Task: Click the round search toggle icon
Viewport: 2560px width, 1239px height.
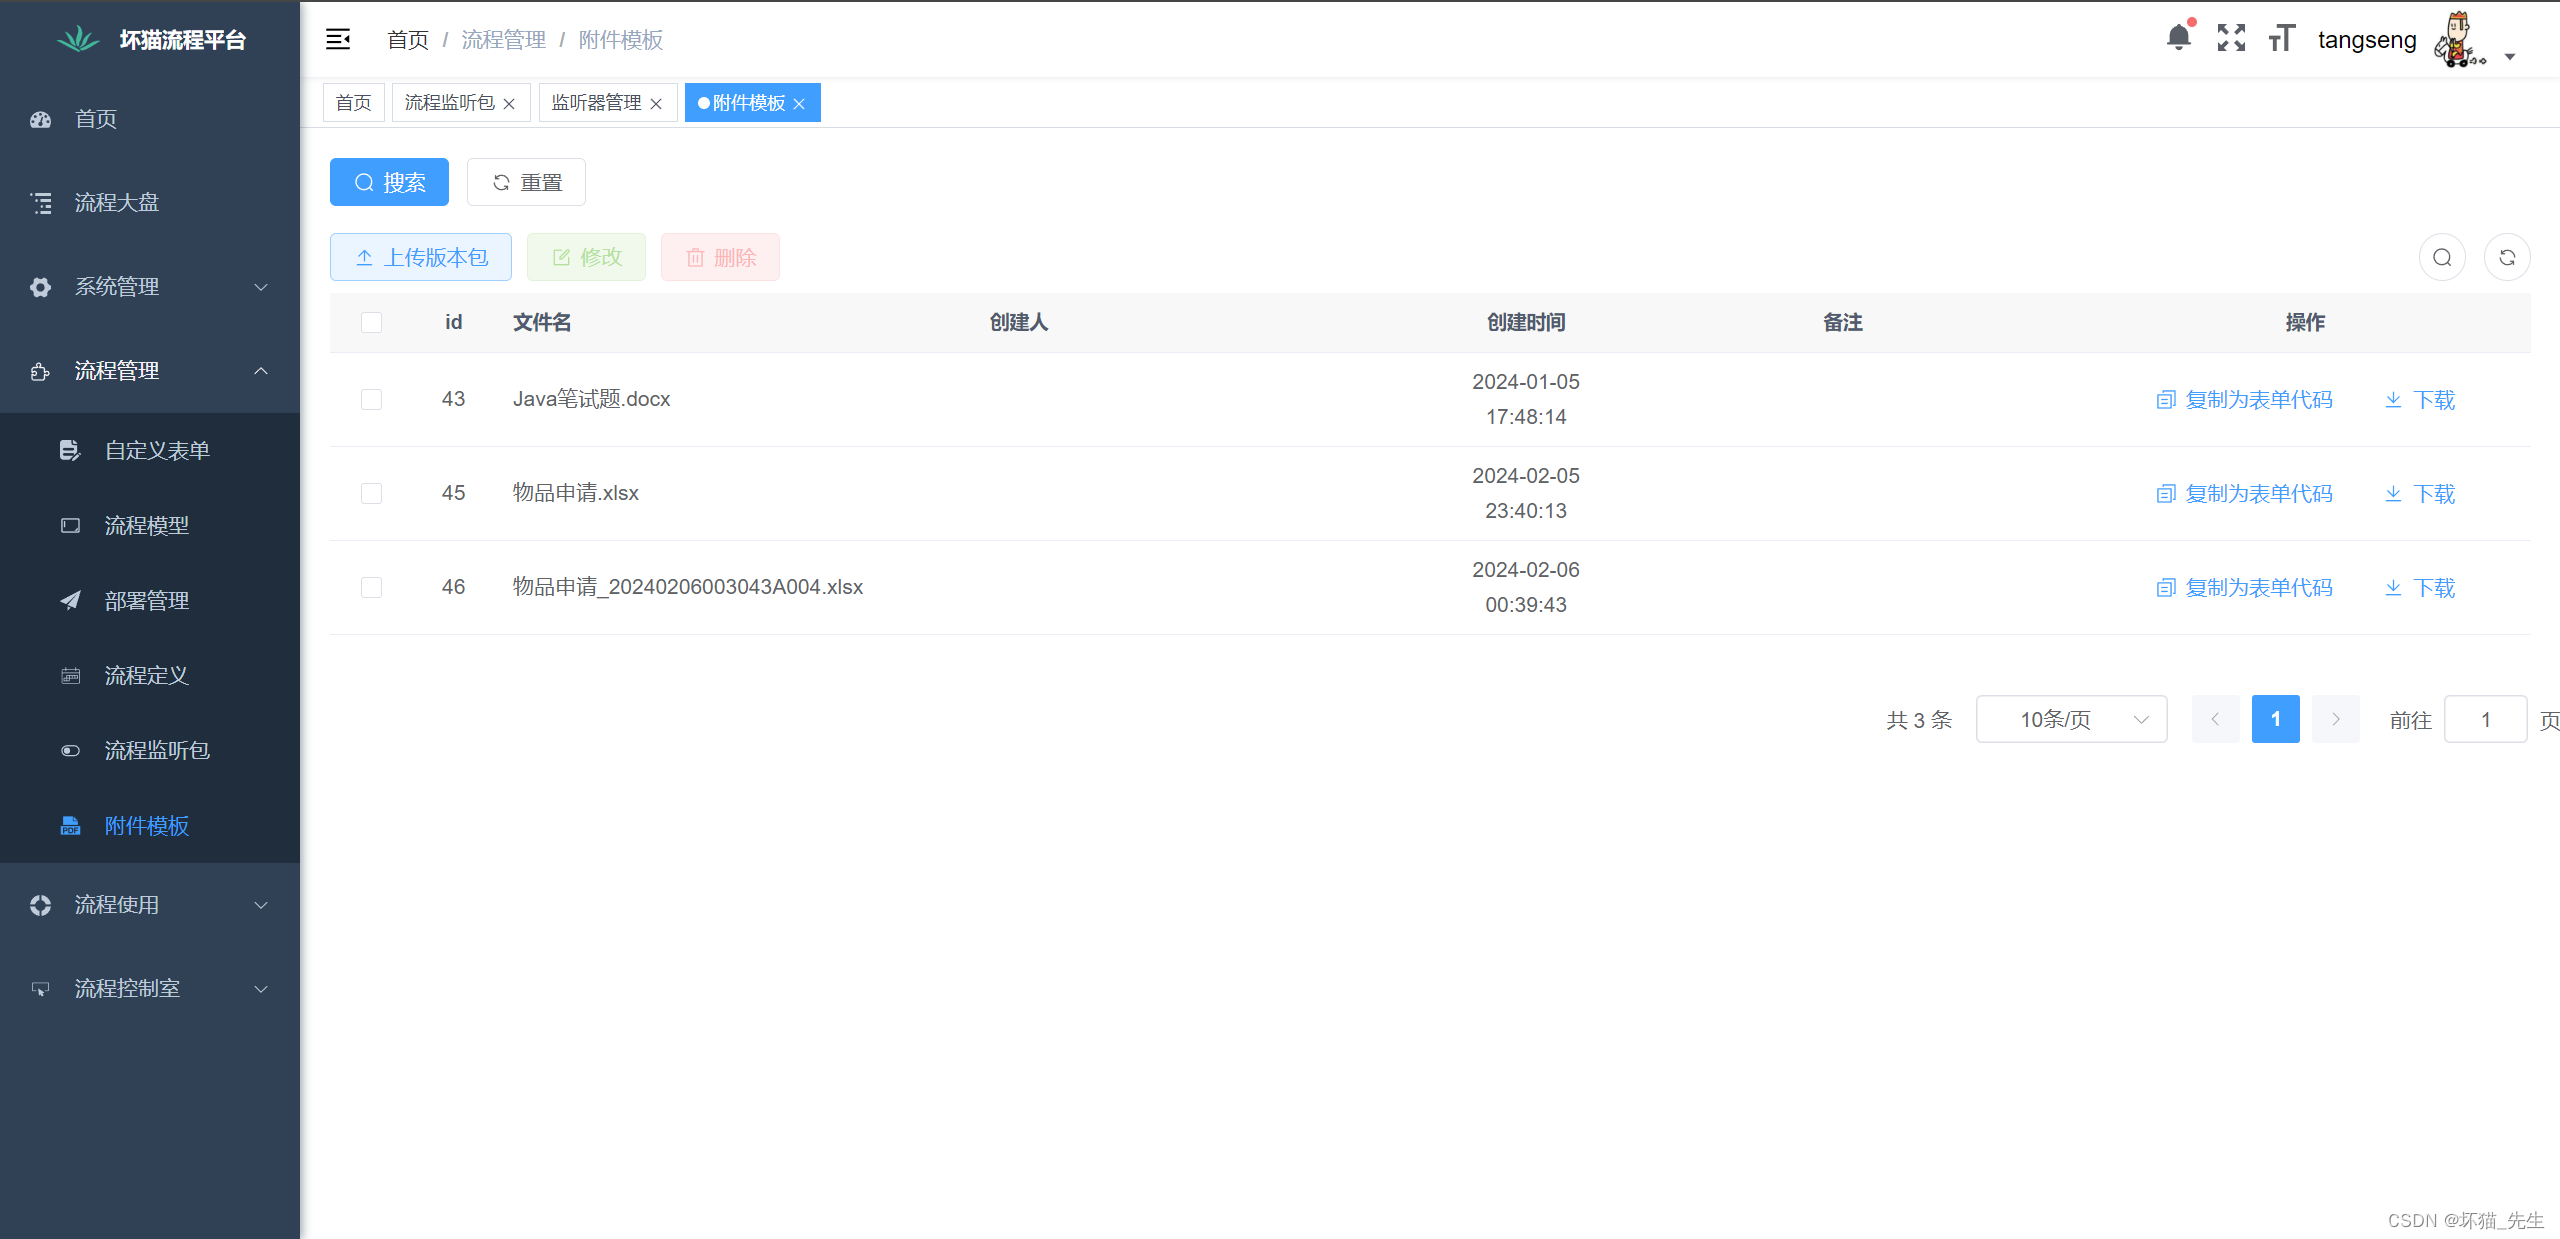Action: (x=2442, y=258)
